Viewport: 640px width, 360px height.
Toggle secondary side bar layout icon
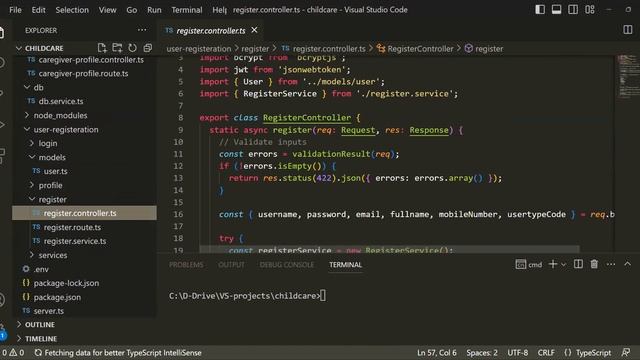[x=573, y=9]
